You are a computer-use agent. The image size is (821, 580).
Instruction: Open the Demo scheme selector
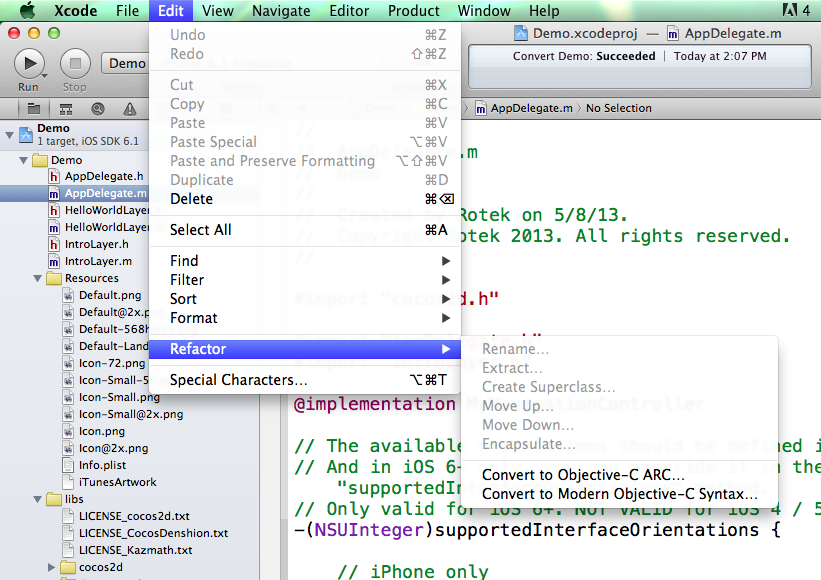(x=126, y=63)
